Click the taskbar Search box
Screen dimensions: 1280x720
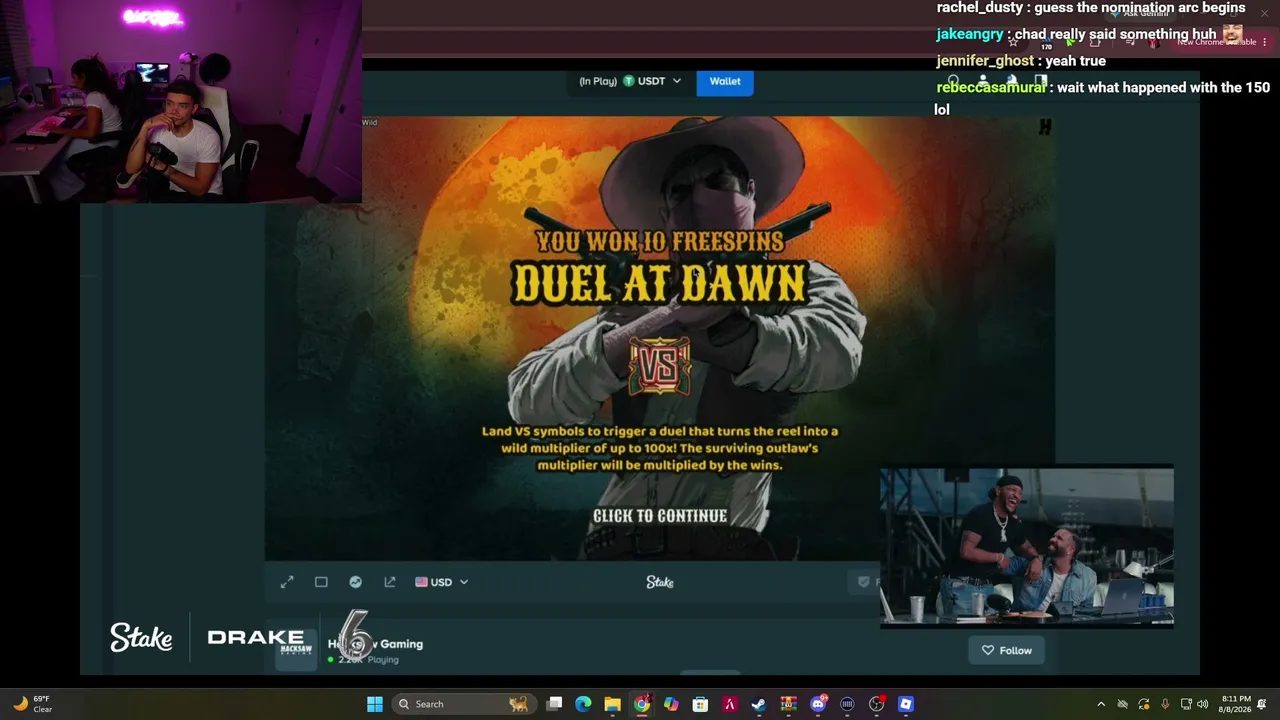(x=463, y=704)
